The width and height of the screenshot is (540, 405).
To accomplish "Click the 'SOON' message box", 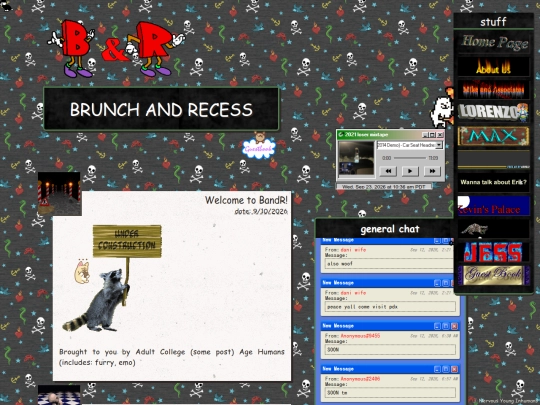I will coord(390,350).
